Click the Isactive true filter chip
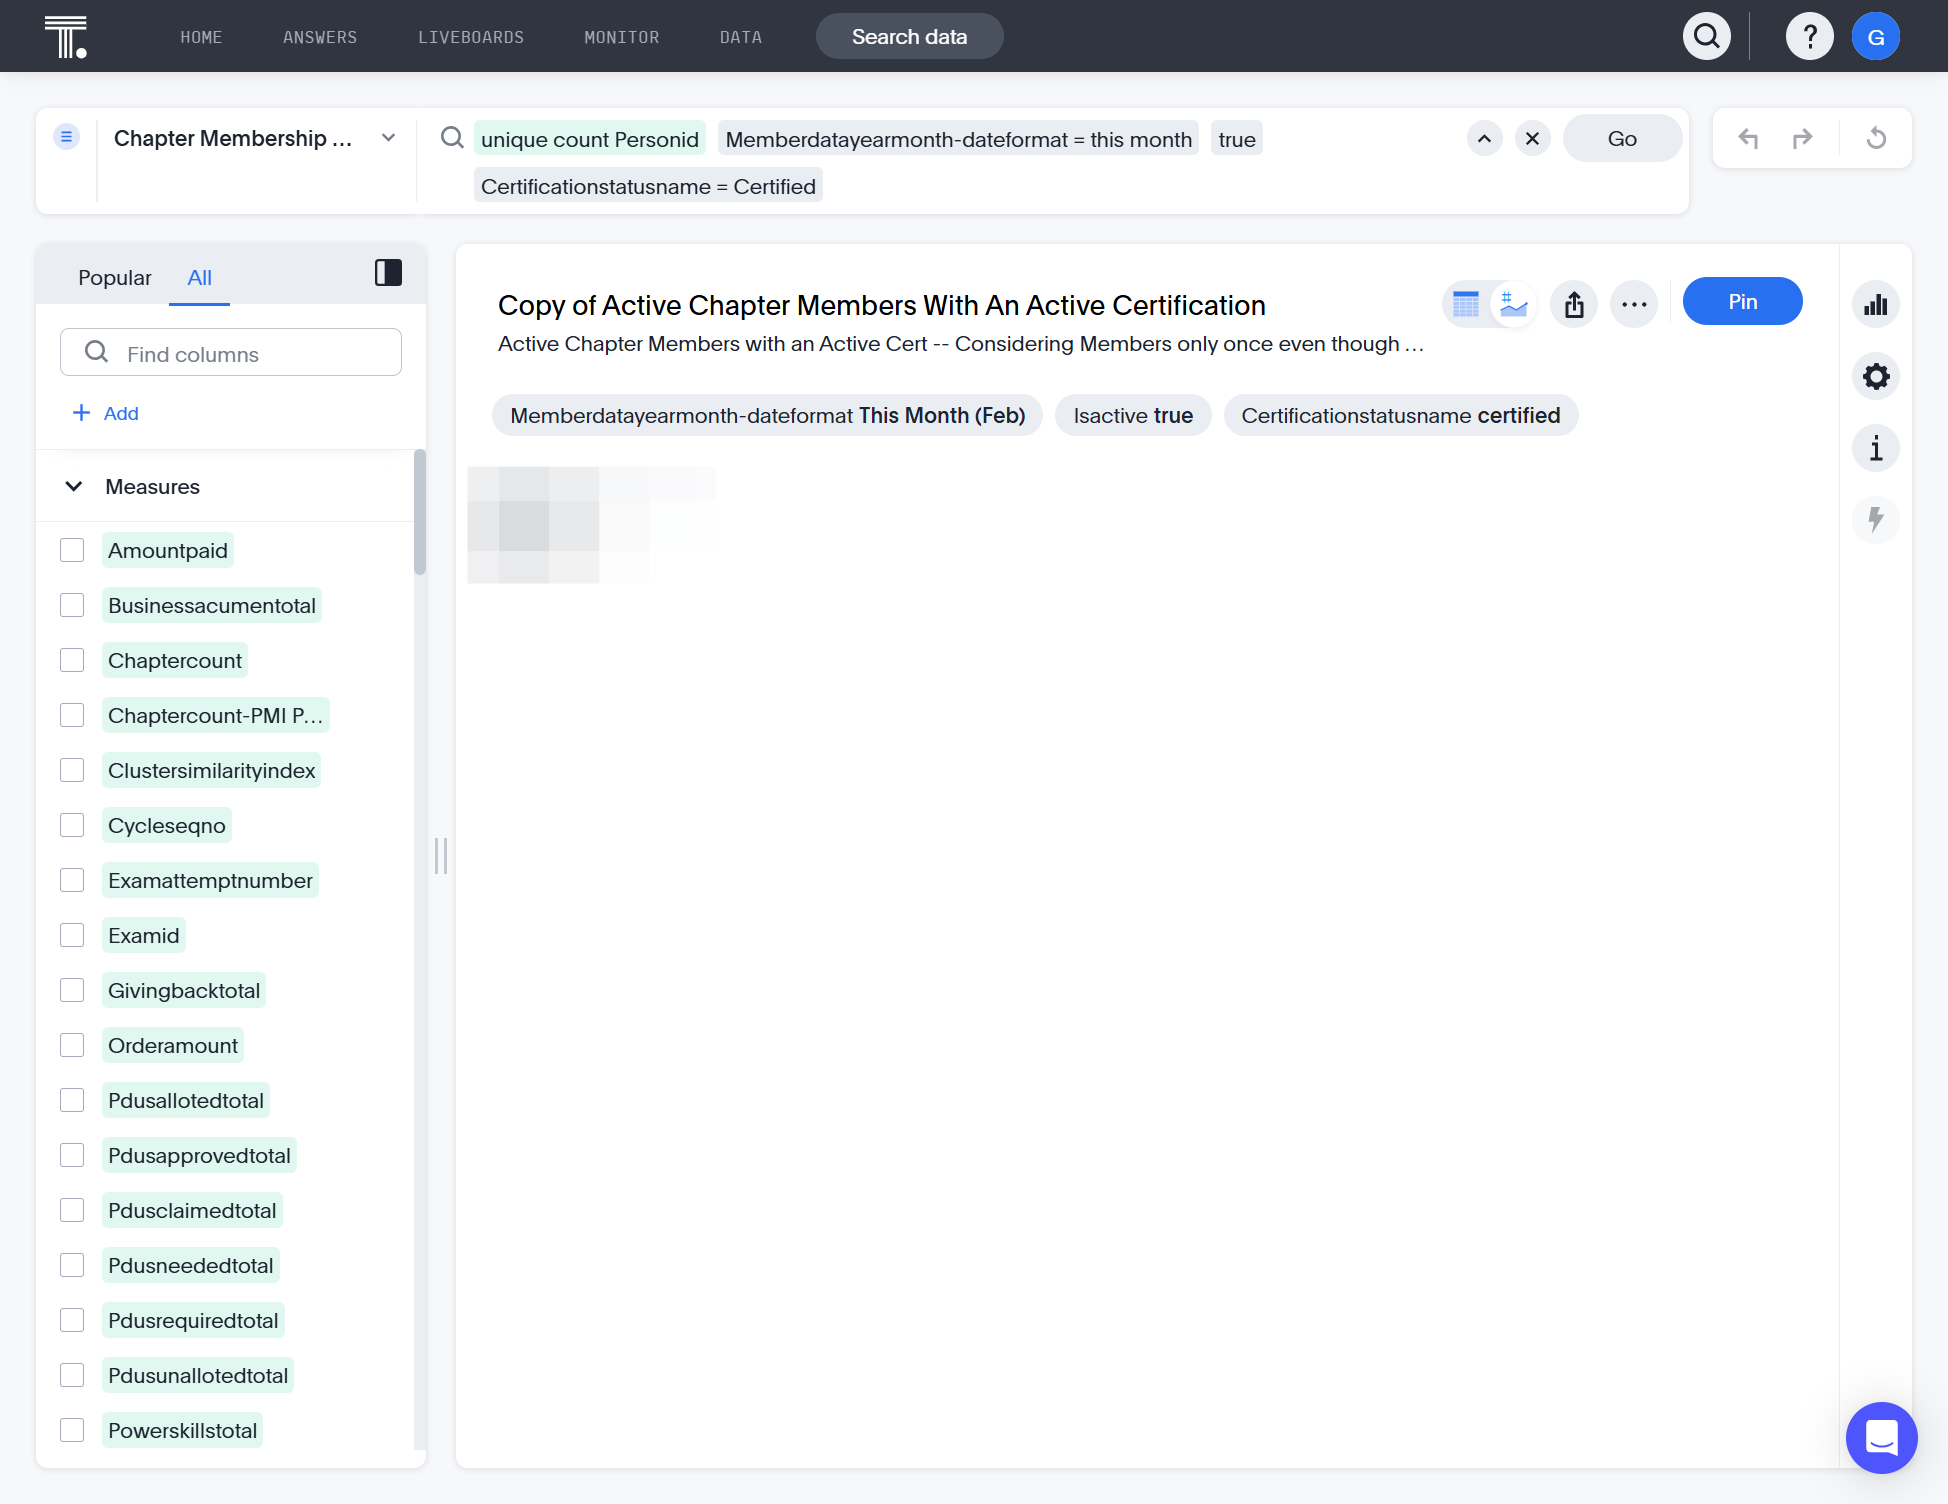This screenshot has height=1504, width=1948. (x=1133, y=415)
